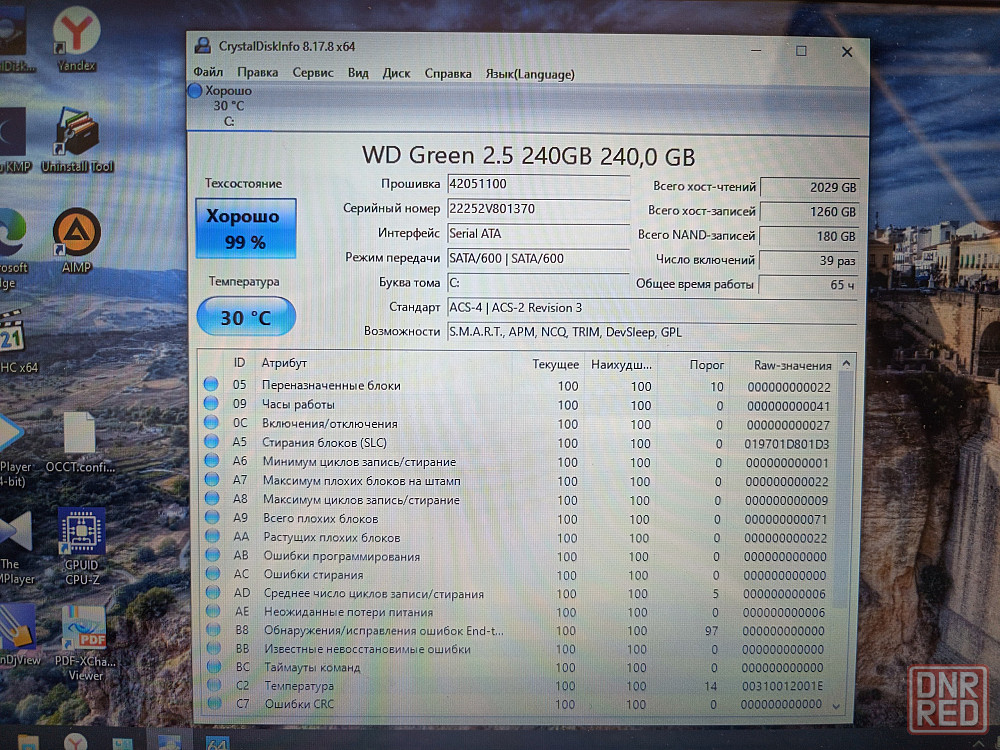This screenshot has width=1000, height=750.
Task: Click status circle for Переназначенные блоки row
Action: (x=211, y=384)
